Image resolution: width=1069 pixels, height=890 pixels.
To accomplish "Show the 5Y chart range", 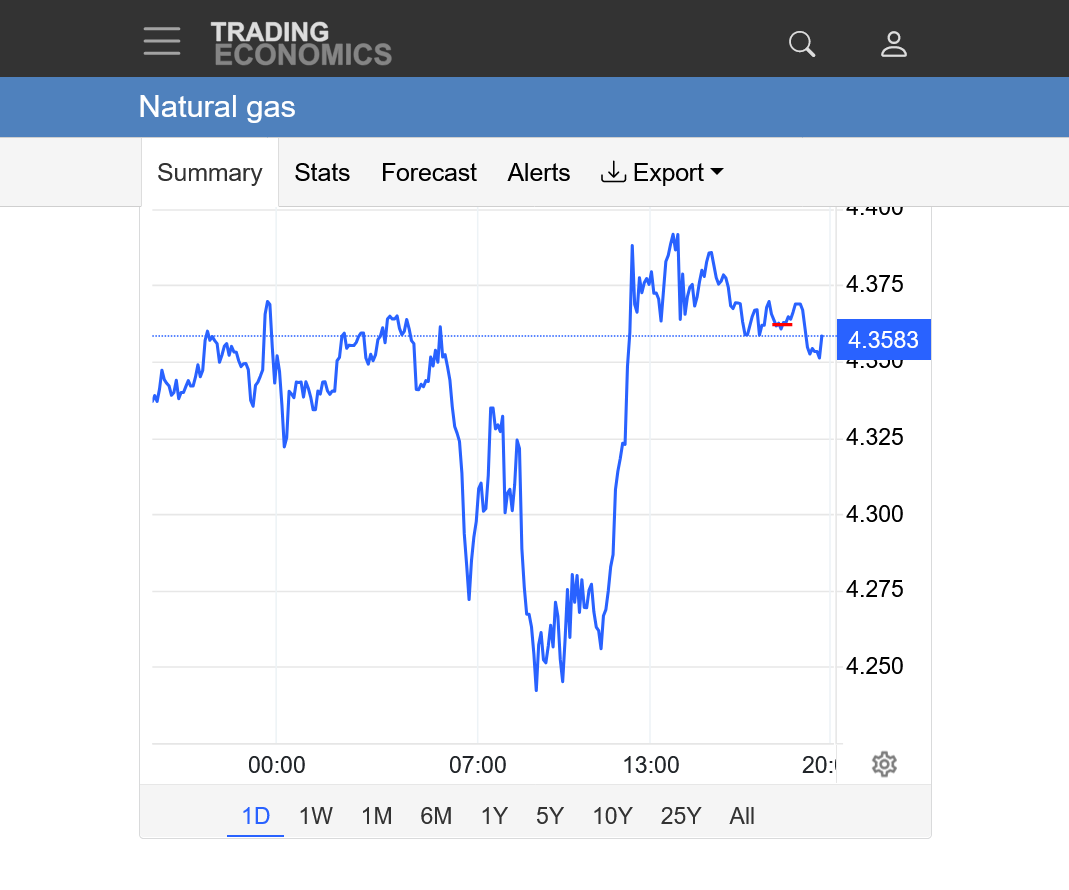I will click(550, 816).
